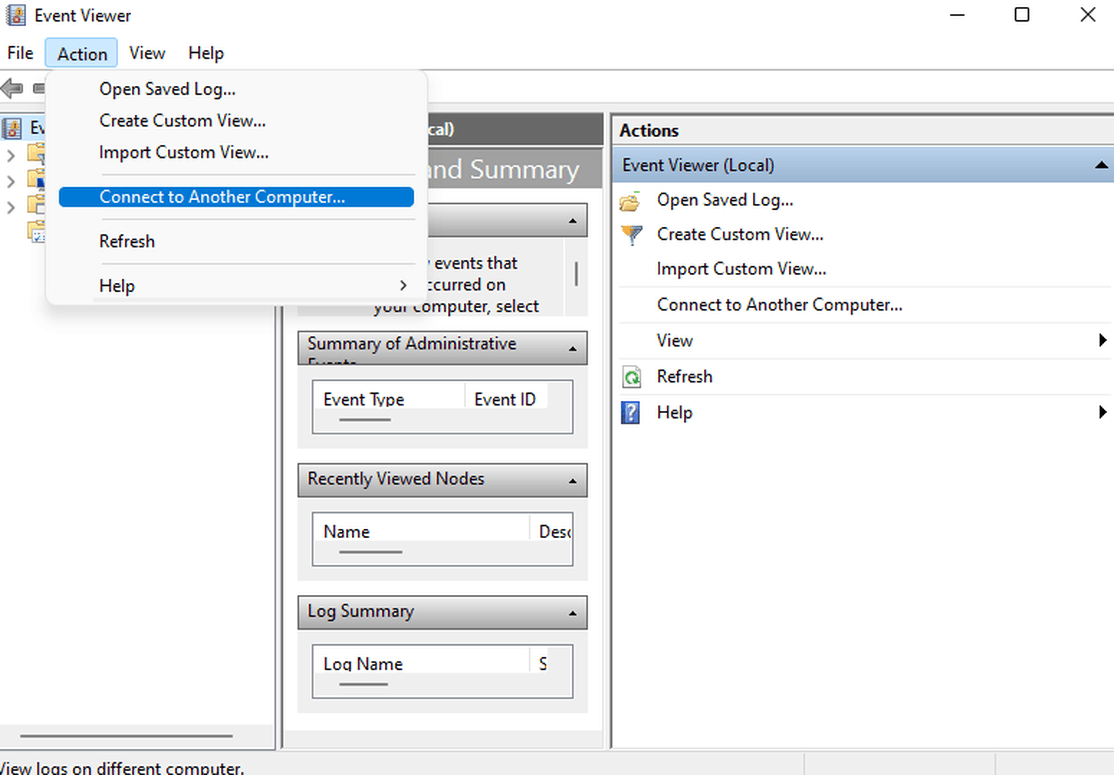
Task: Open the View menu in the menu bar
Action: pyautogui.click(x=147, y=53)
